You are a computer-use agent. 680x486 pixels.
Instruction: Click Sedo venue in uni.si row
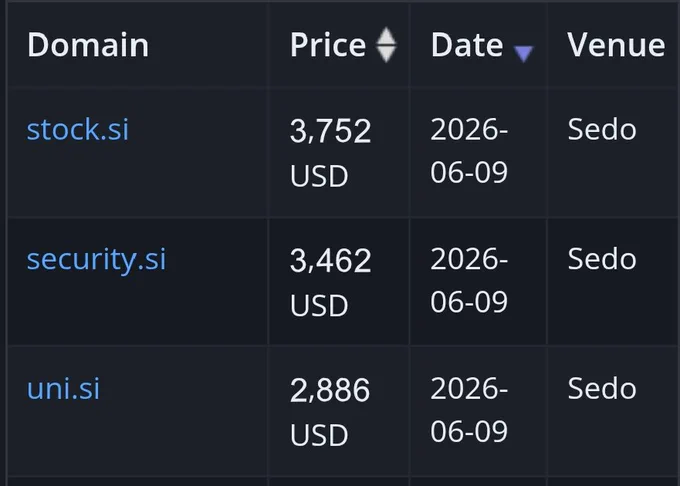tap(602, 388)
